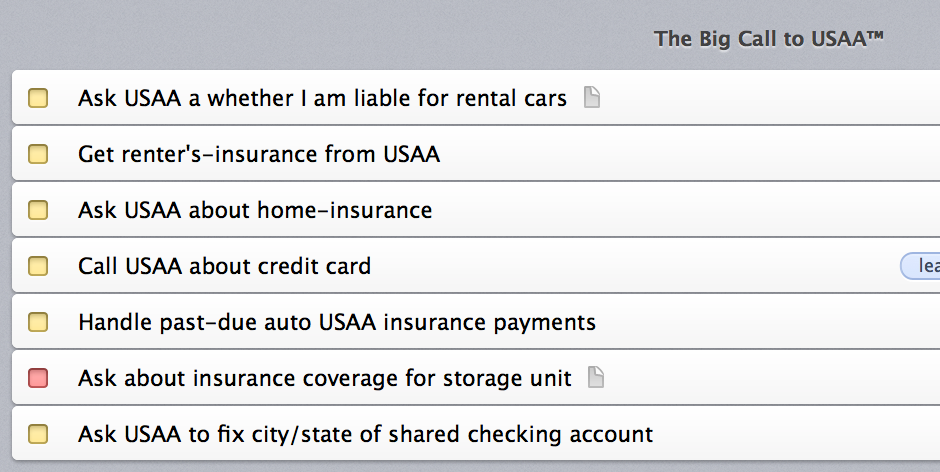Select the 'Get renter's-insurance from USAA' to-do
The image size is (940, 472).
point(476,154)
